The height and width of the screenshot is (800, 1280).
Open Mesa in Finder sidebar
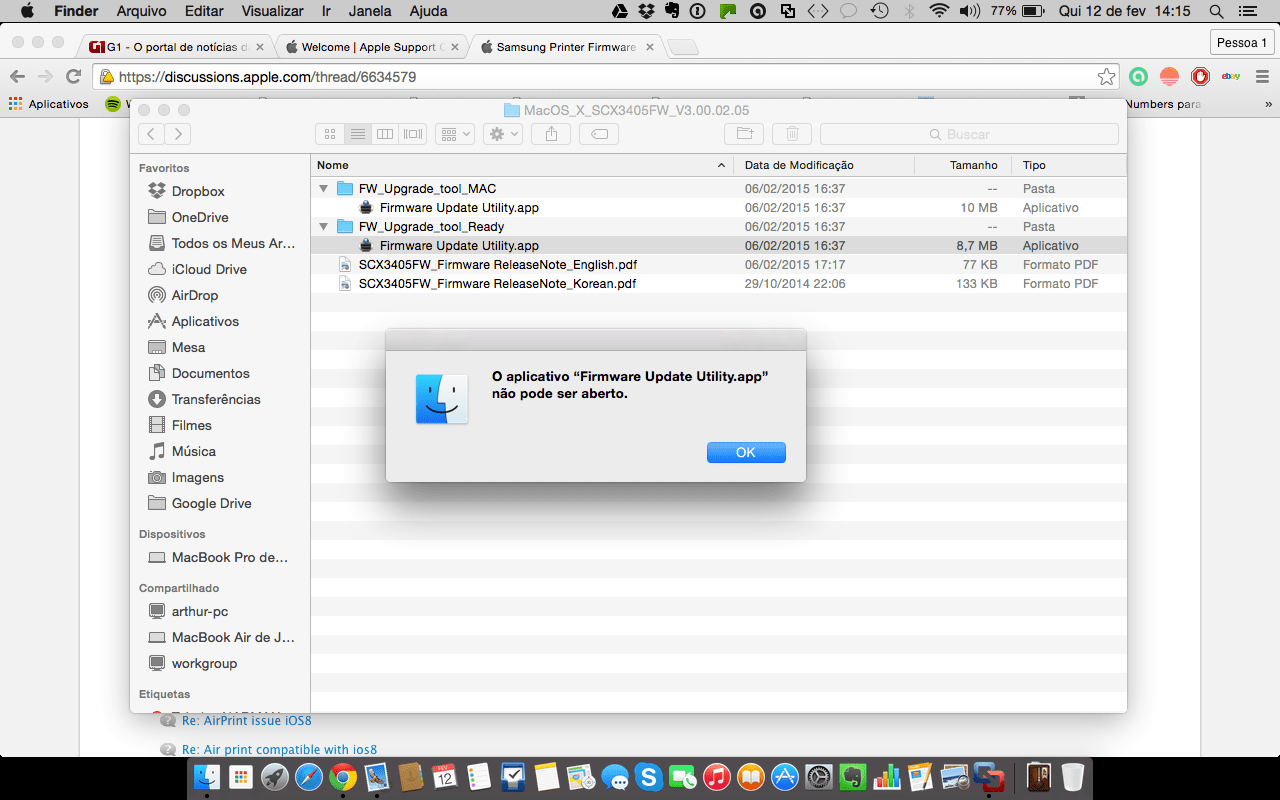pyautogui.click(x=187, y=347)
